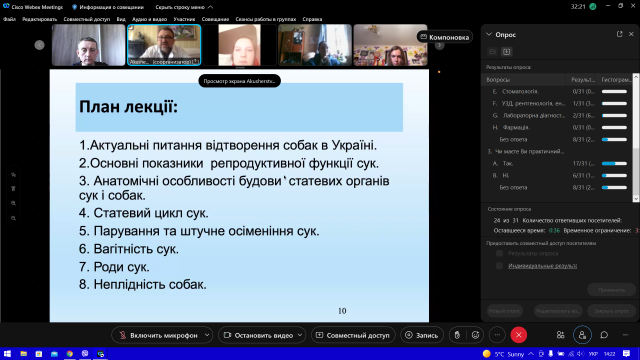Image resolution: width=640 pixels, height=360 pixels.
Task: Open Сеансы работы в группах menu
Action: point(266,19)
